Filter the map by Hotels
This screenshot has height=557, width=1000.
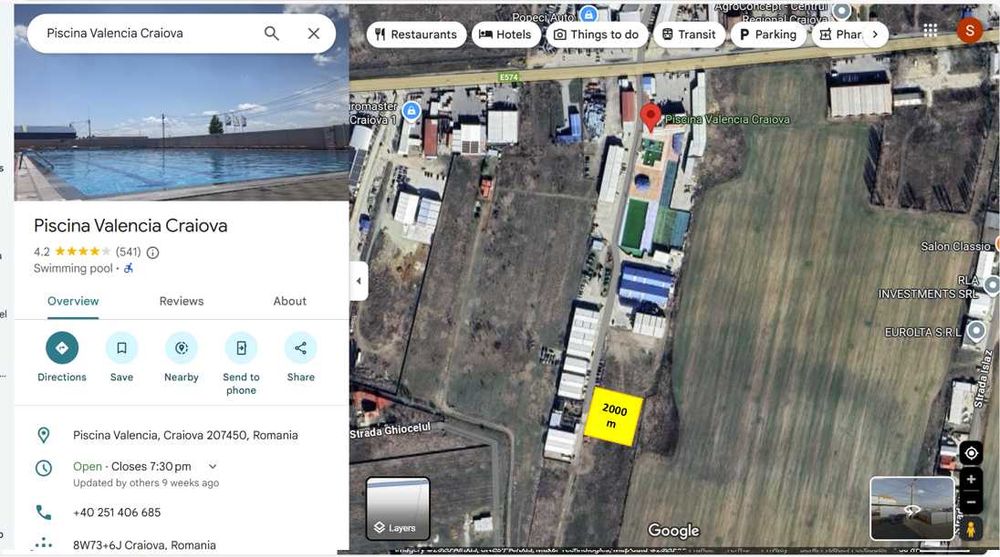pyautogui.click(x=505, y=34)
